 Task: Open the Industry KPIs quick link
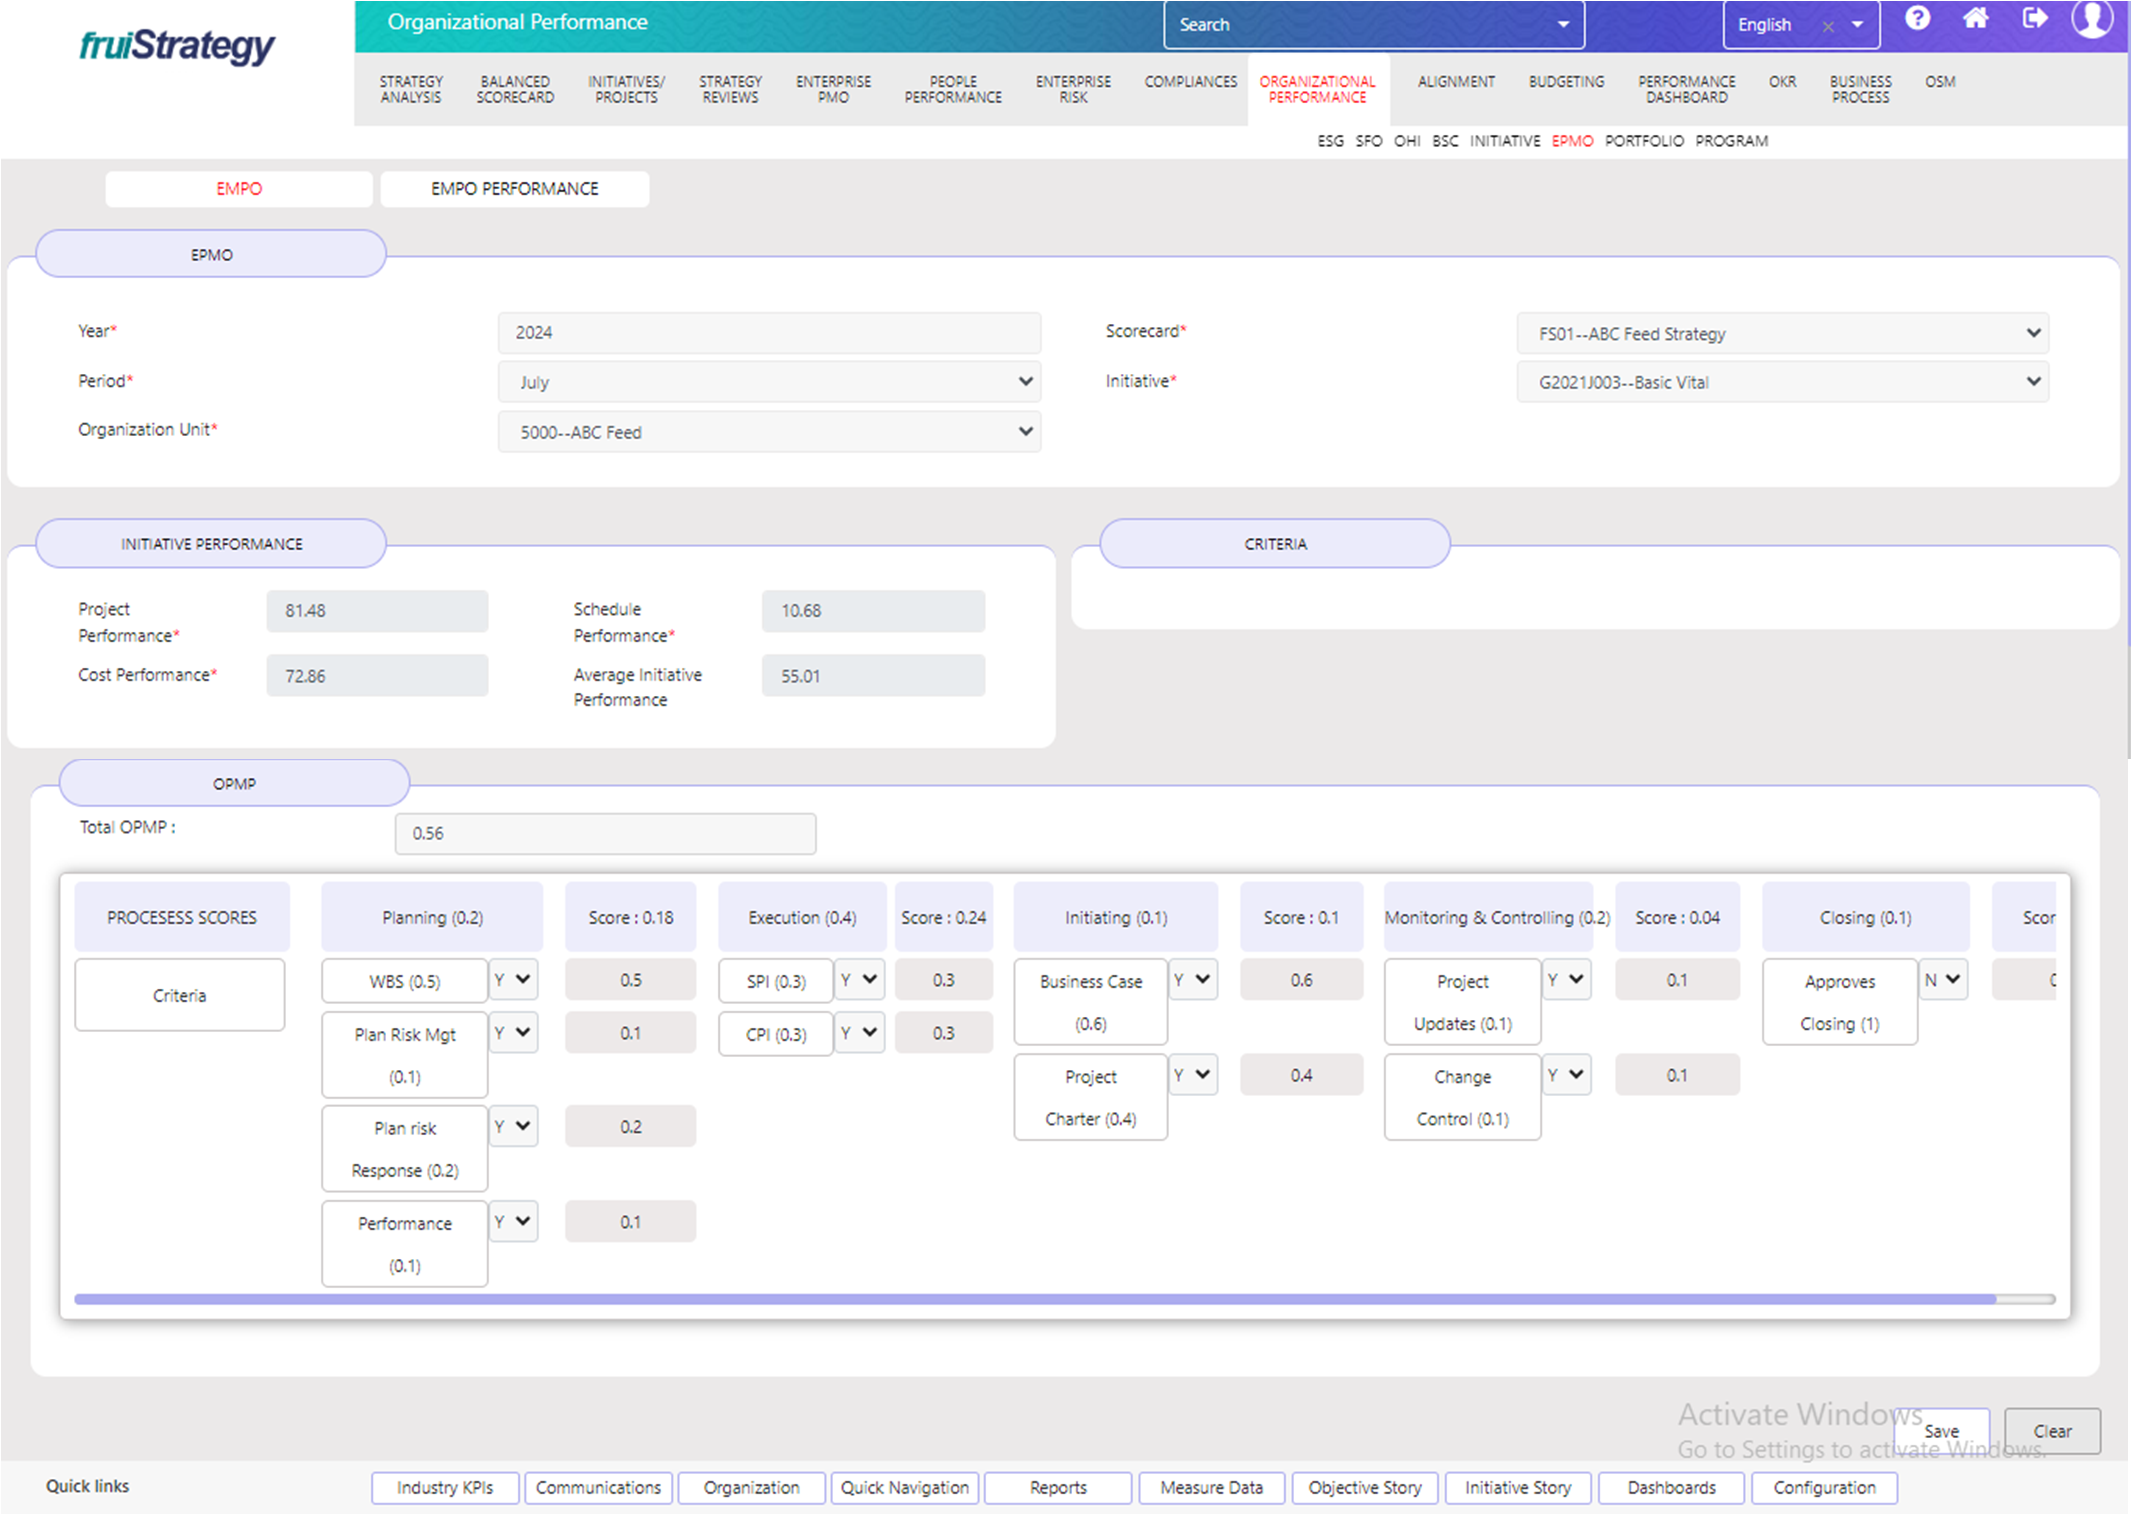tap(445, 1487)
